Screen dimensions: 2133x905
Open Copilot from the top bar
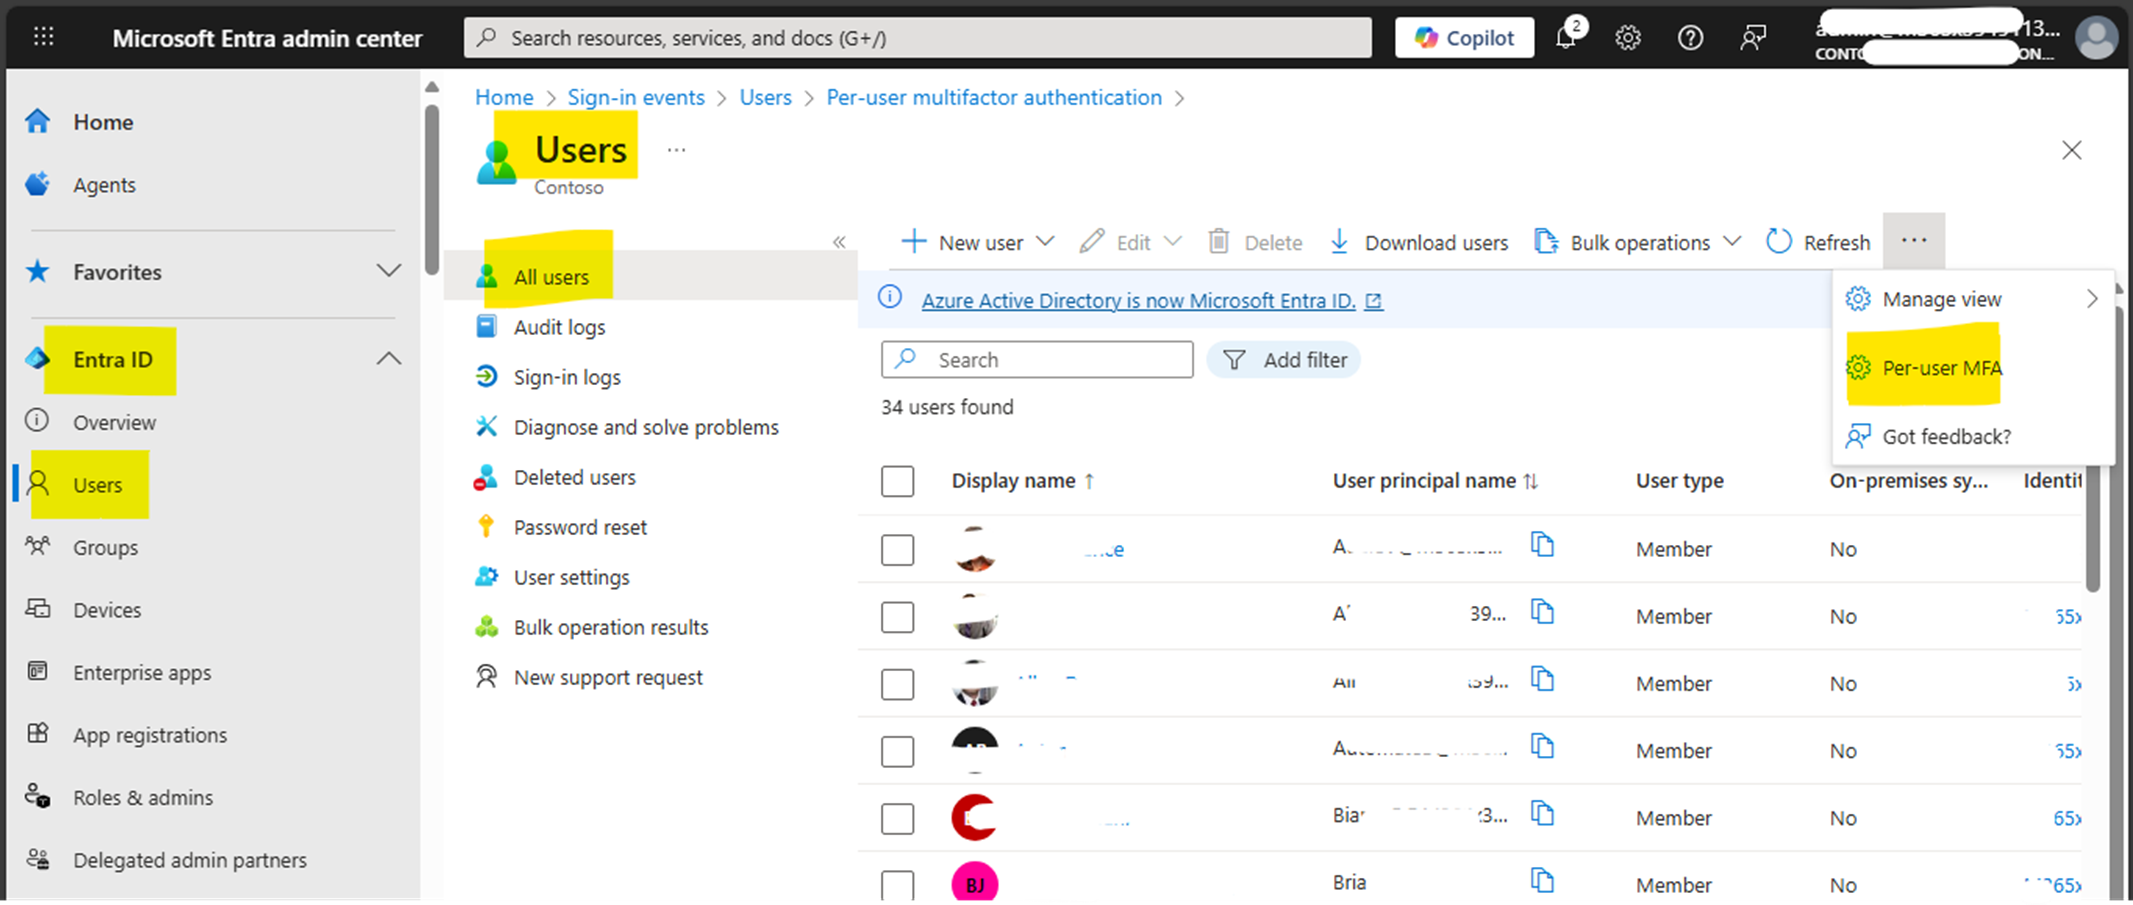[x=1464, y=37]
